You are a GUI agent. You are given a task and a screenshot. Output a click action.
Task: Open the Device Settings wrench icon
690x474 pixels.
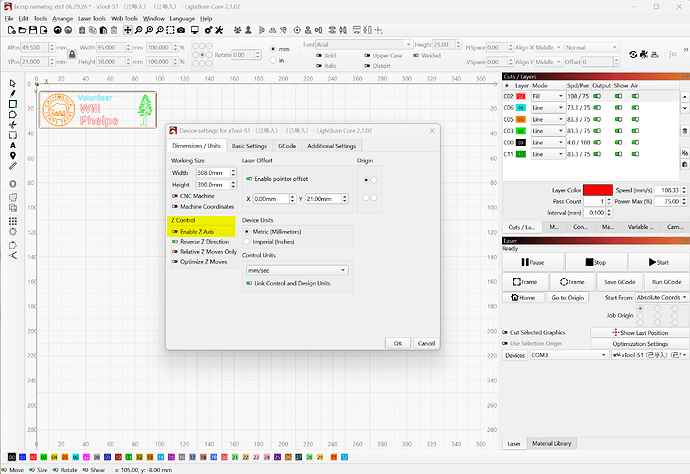(x=219, y=30)
